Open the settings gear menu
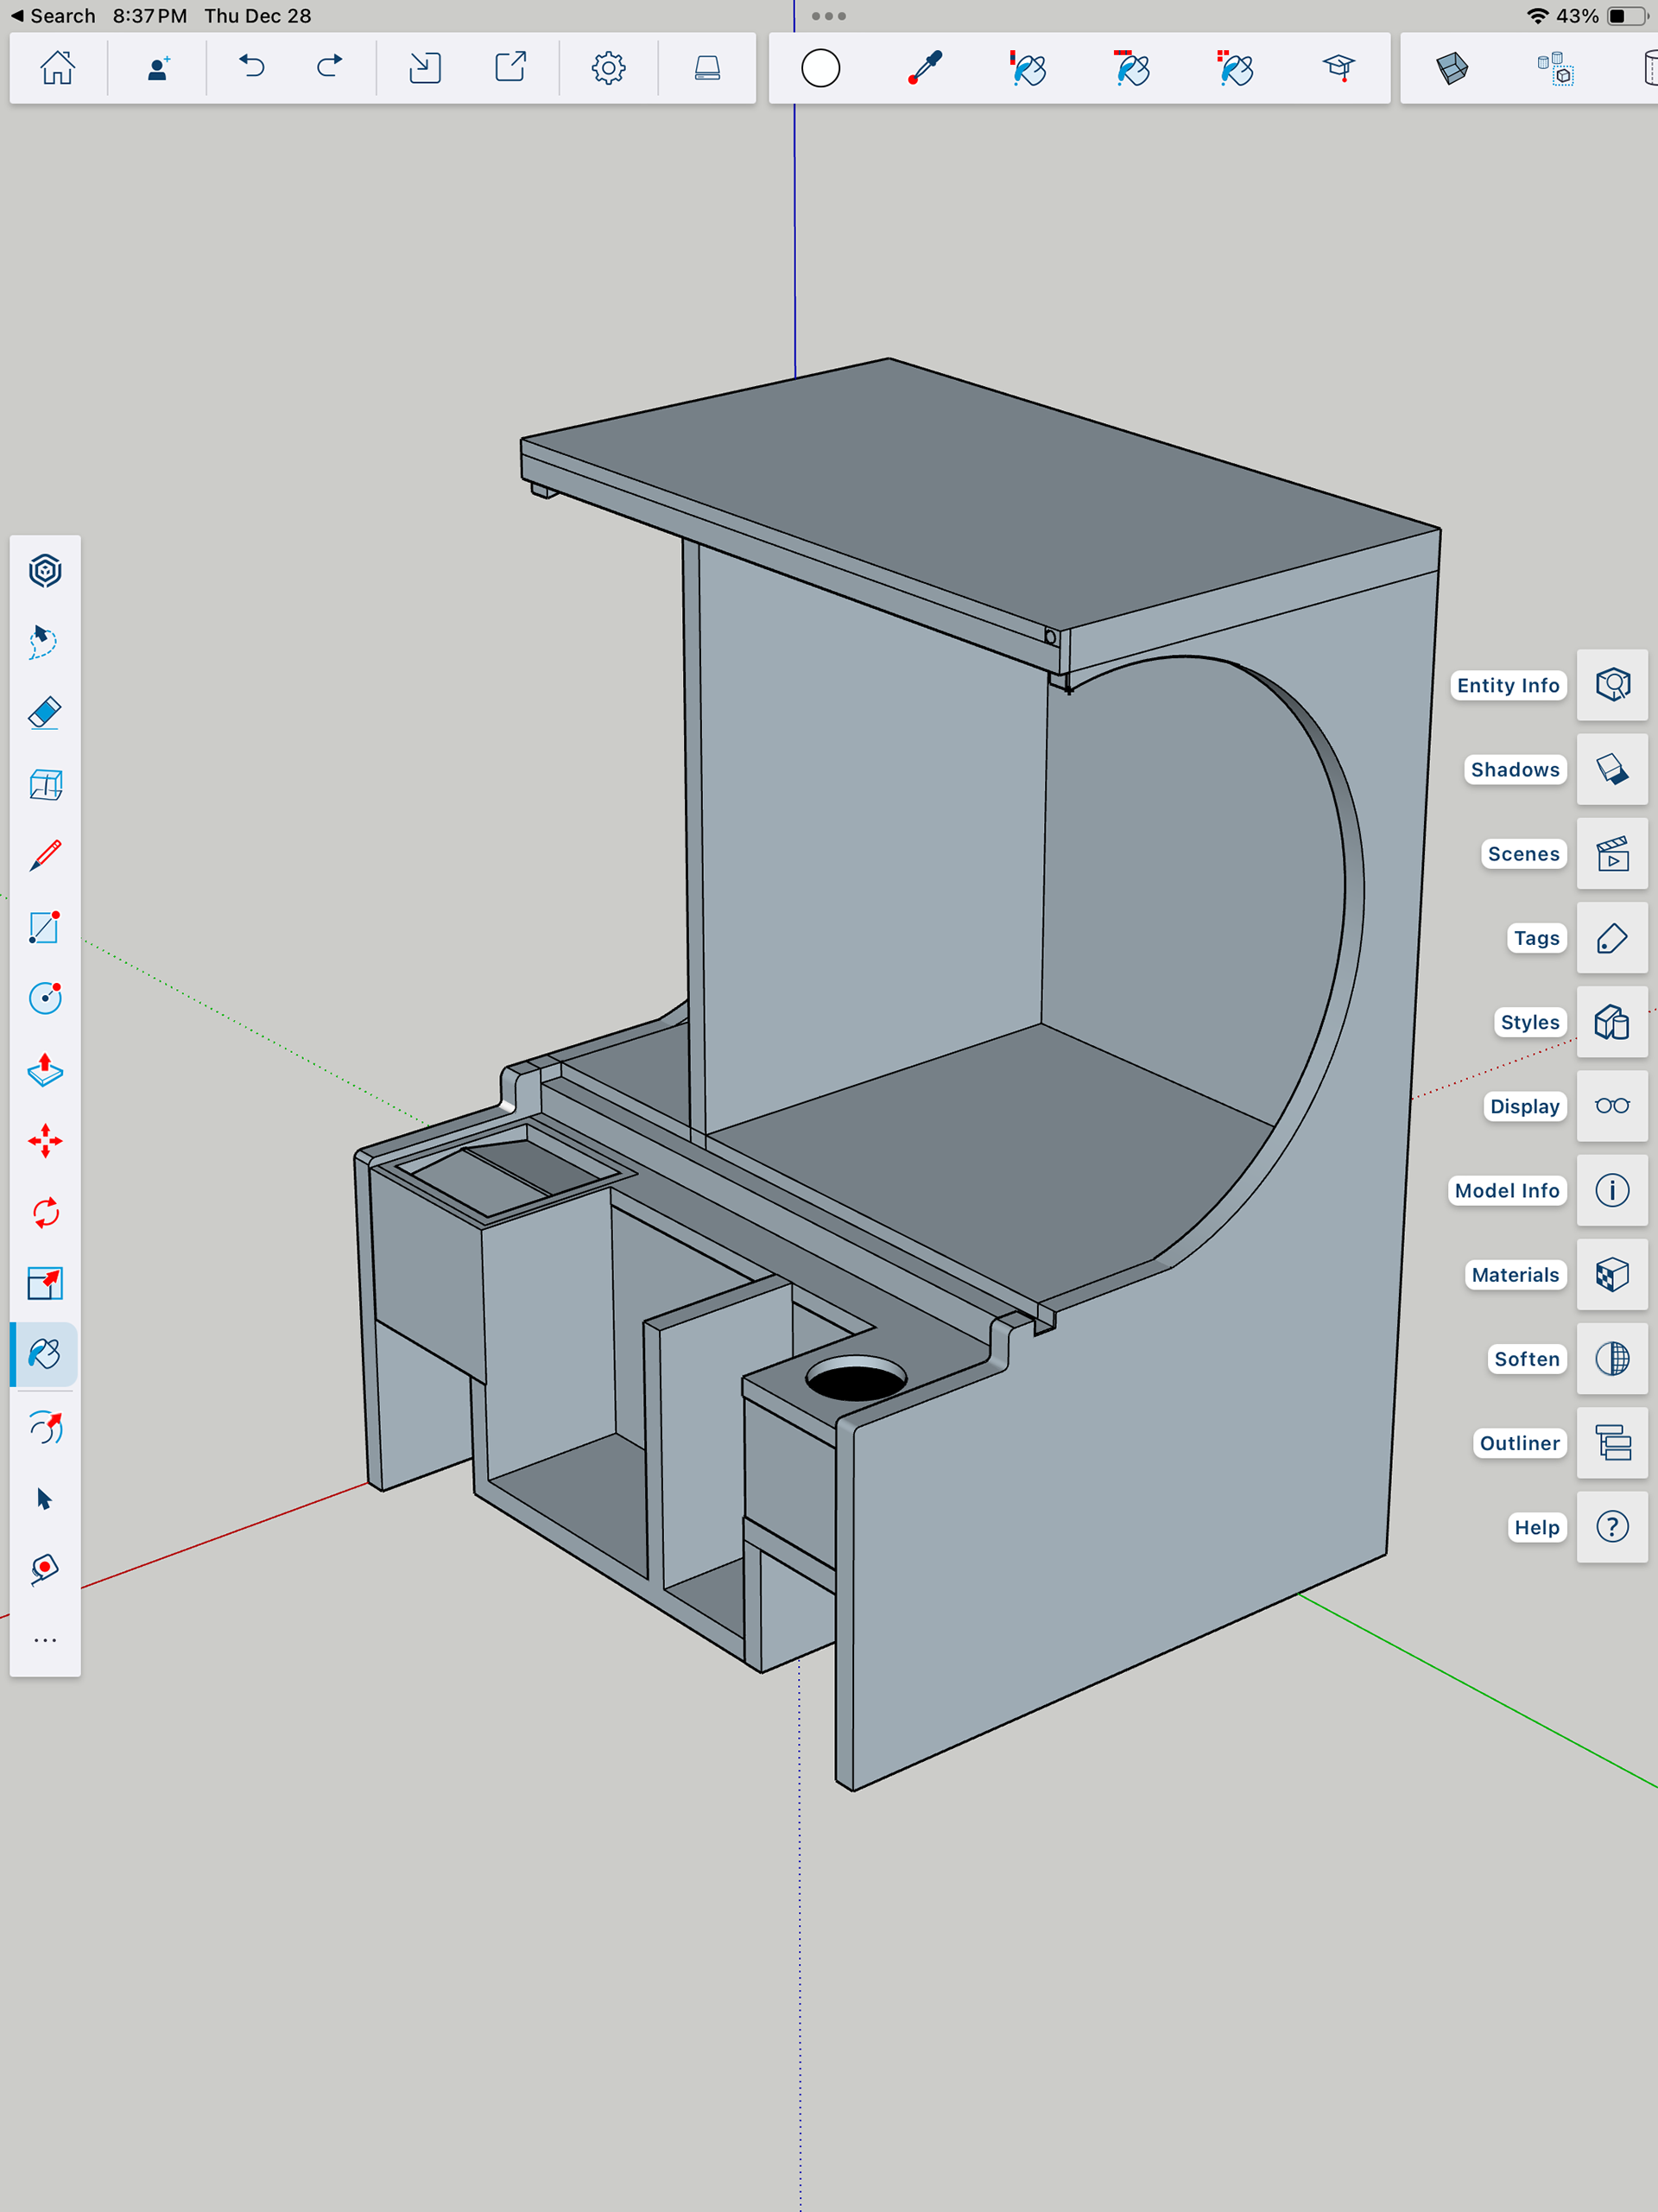 (x=608, y=68)
